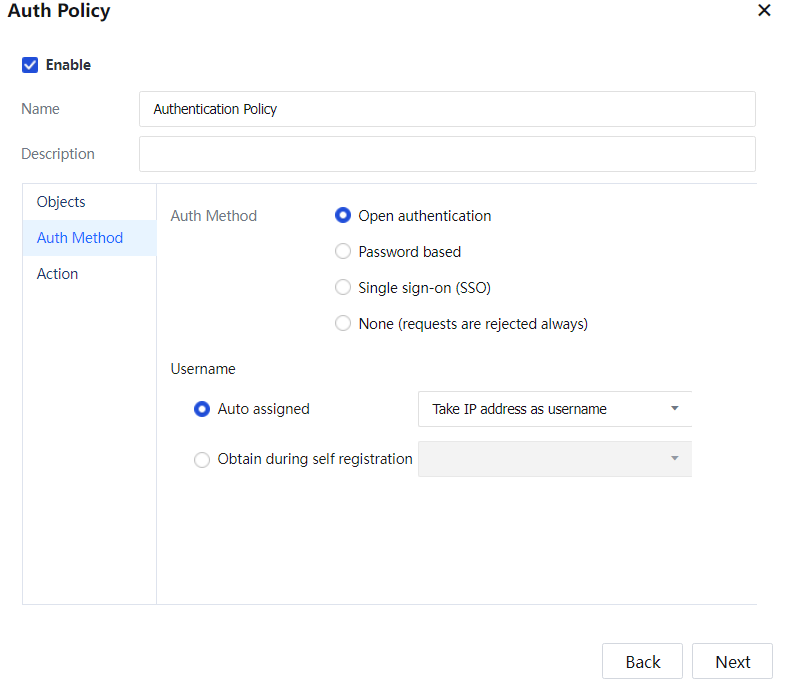Click the greyed-out self registration dropdown
The height and width of the screenshot is (685, 787).
tap(540, 459)
